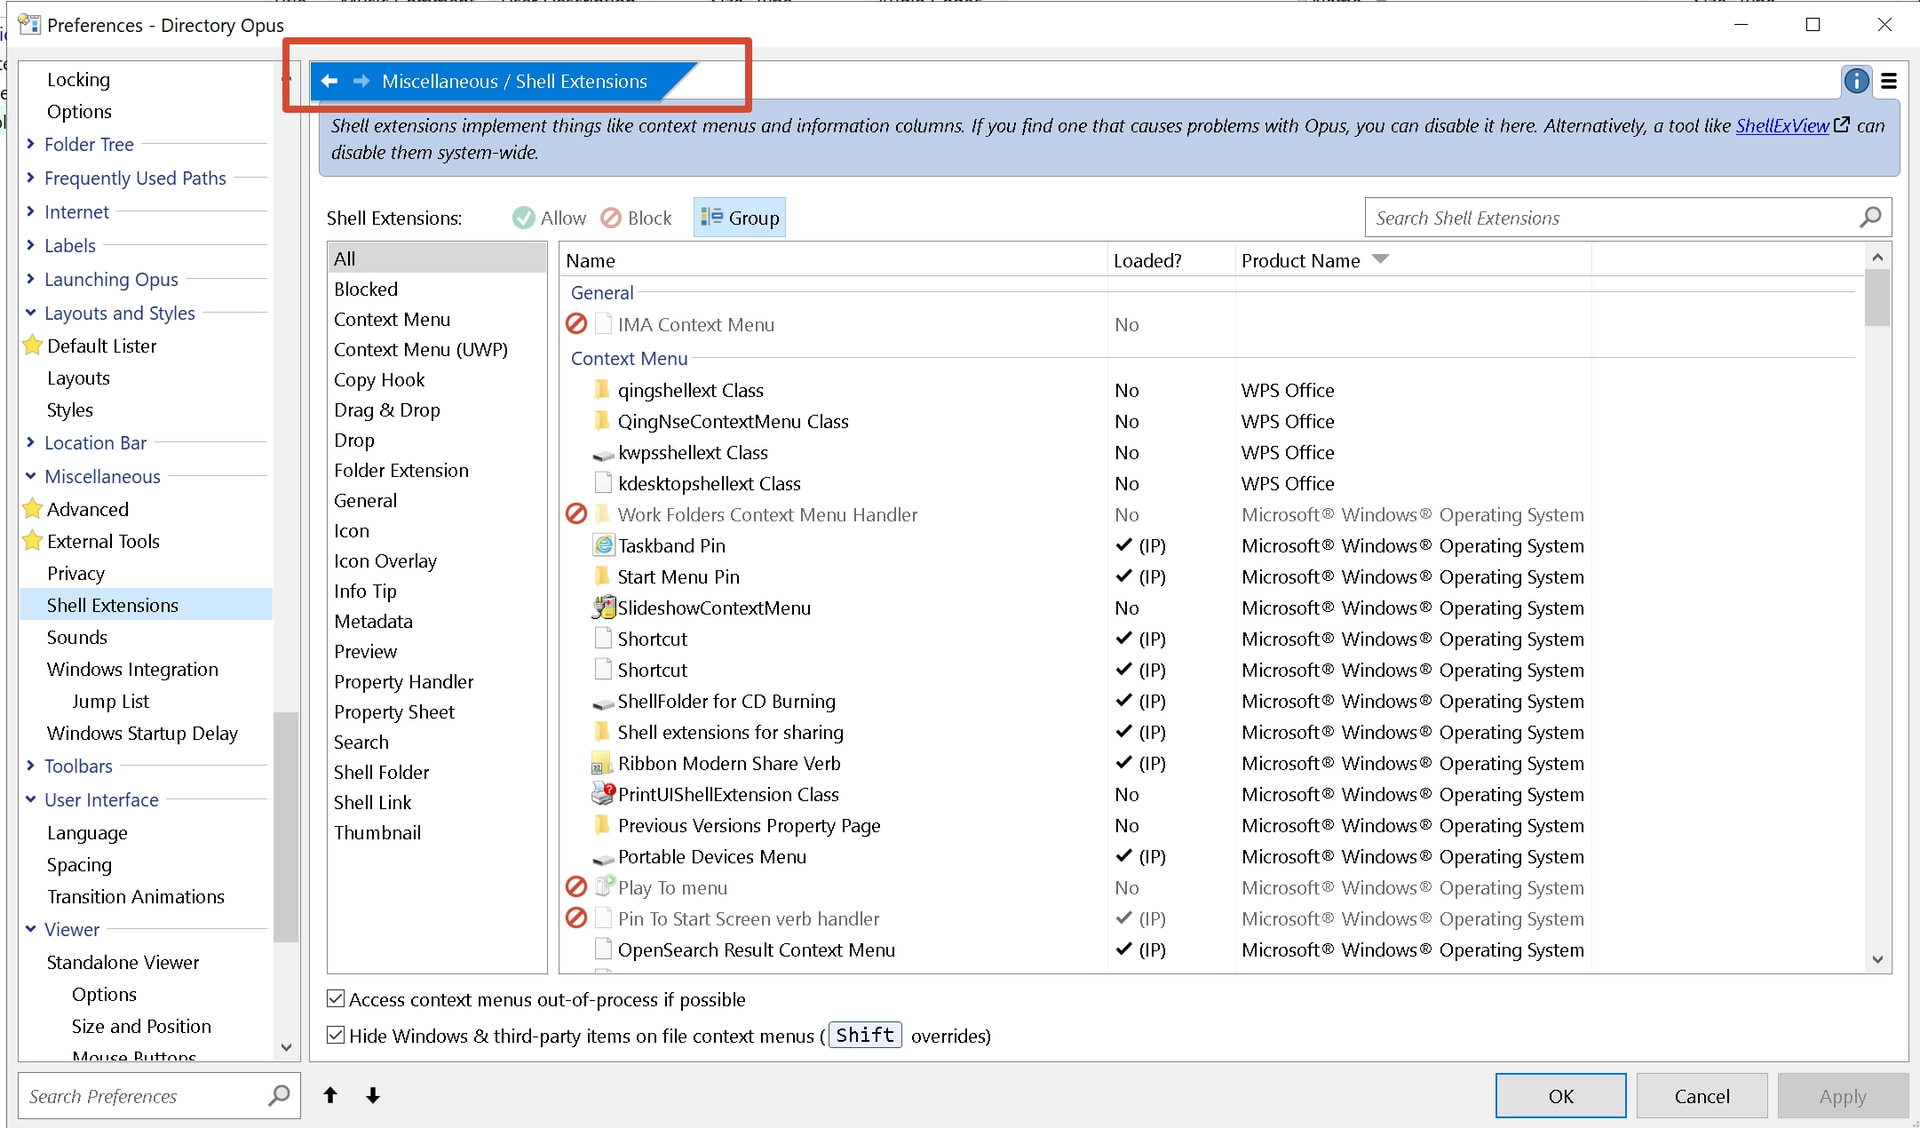This screenshot has width=1920, height=1128.
Task: Click the move-down arrow at bottom
Action: point(373,1096)
